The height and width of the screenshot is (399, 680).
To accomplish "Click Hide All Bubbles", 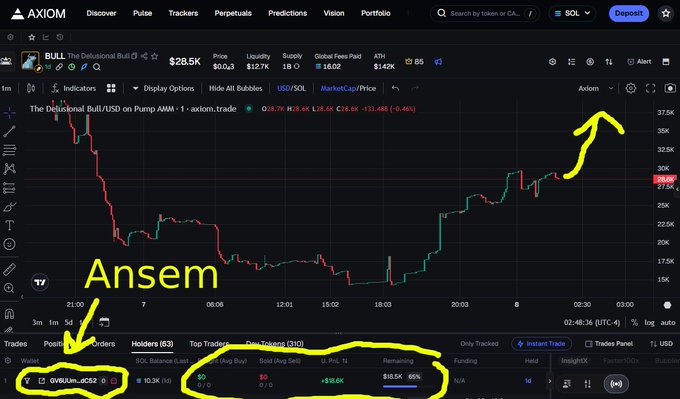I will (235, 88).
